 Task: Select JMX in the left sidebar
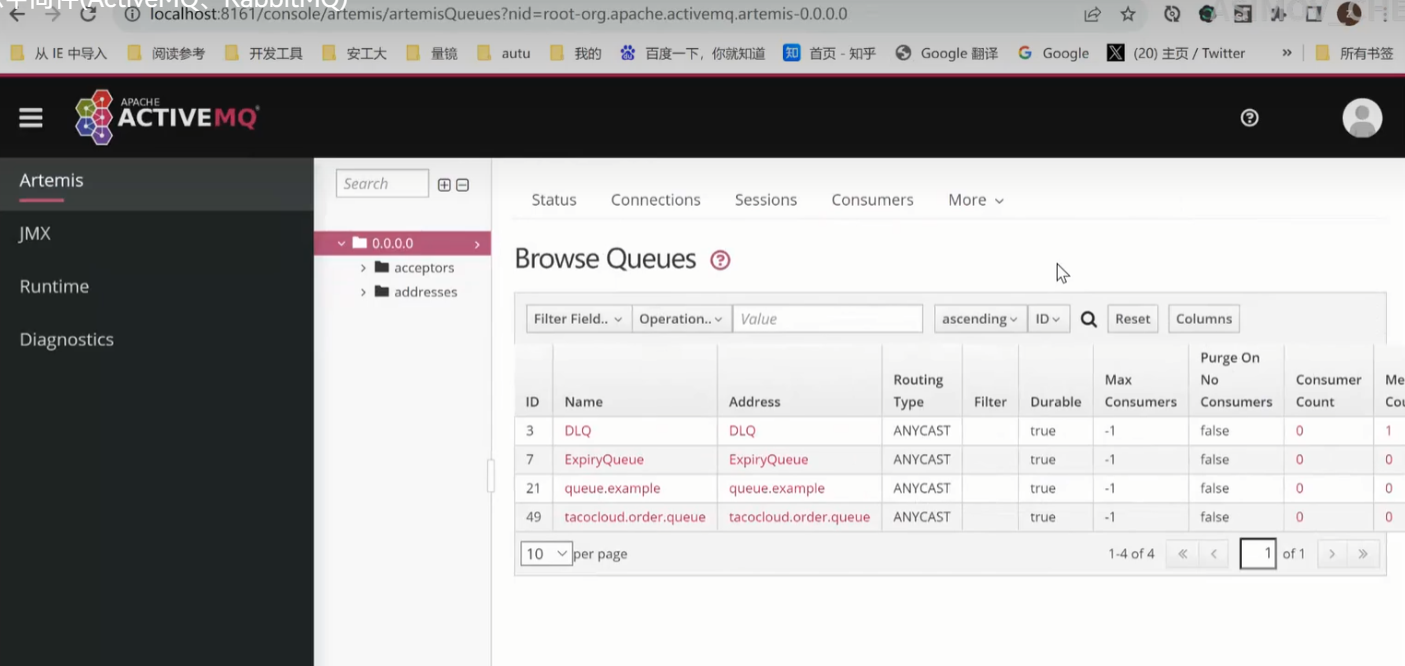point(35,233)
